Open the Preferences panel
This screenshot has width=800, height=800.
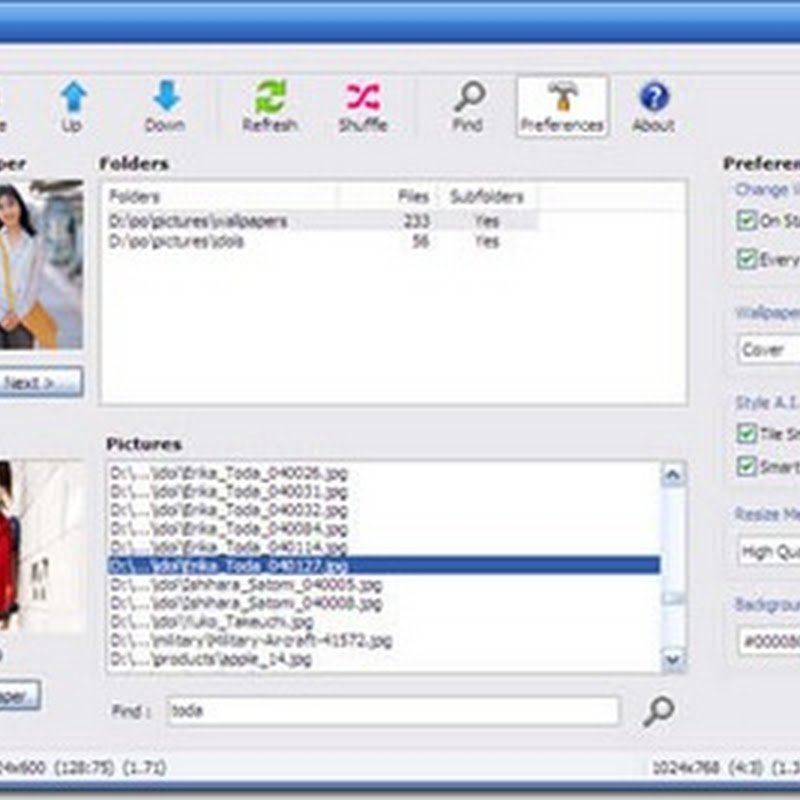[562, 107]
